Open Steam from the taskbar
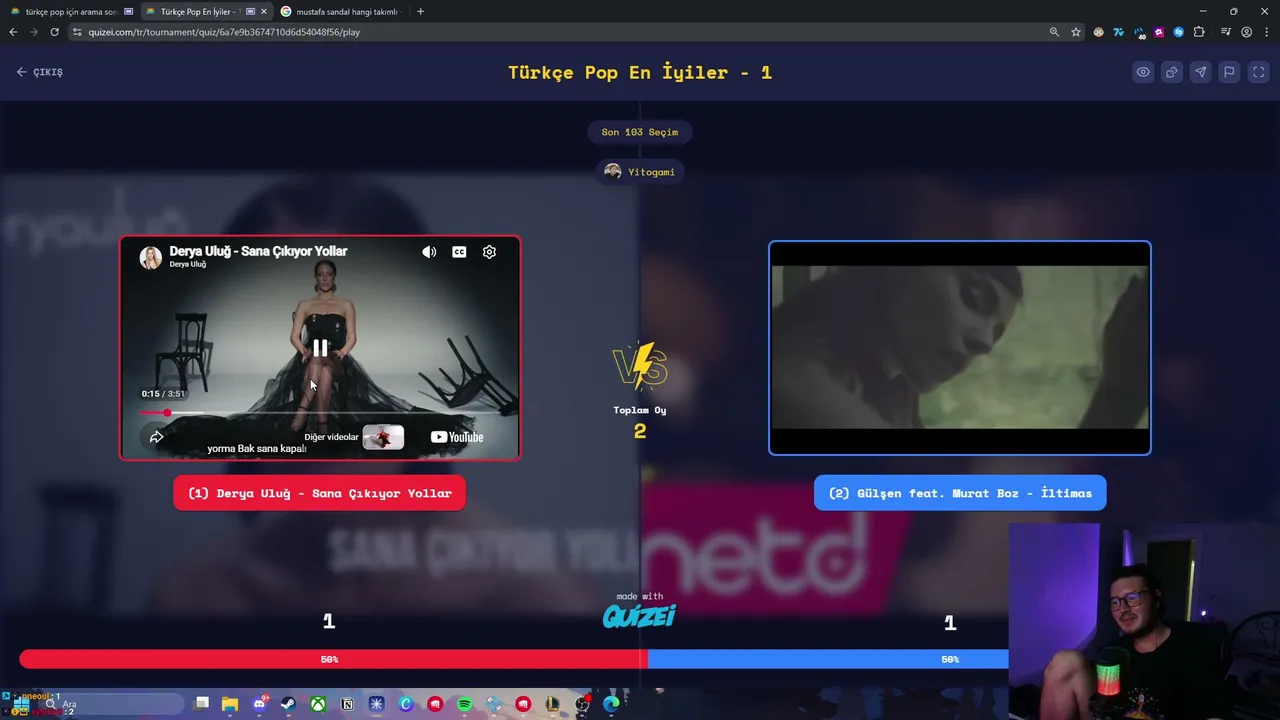Viewport: 1280px width, 720px height. point(288,704)
